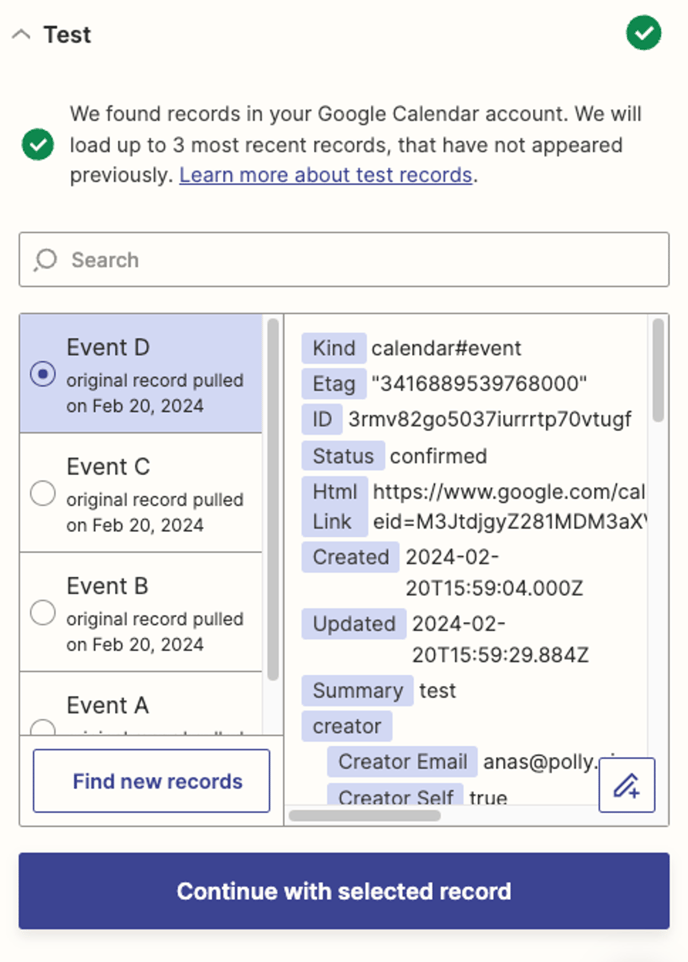Click the green success checkmark beside the message
Viewport: 688px width, 962px height.
point(38,145)
